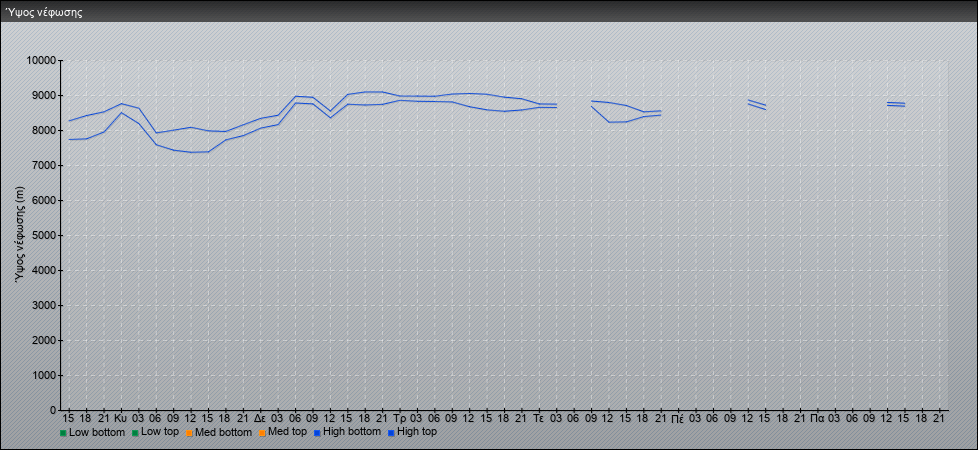The image size is (978, 450).
Task: Click the 'Κυ' day label on x-axis
Action: 121,418
